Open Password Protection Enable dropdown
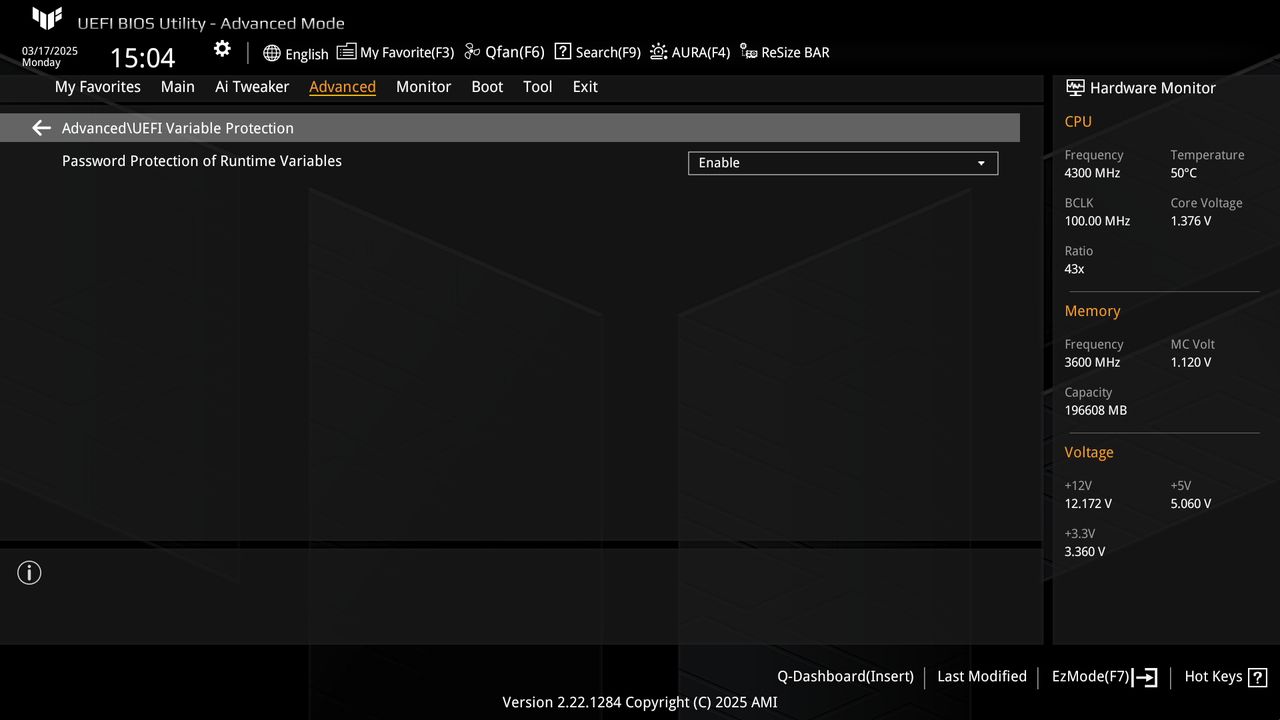Viewport: 1280px width, 720px height. click(843, 163)
